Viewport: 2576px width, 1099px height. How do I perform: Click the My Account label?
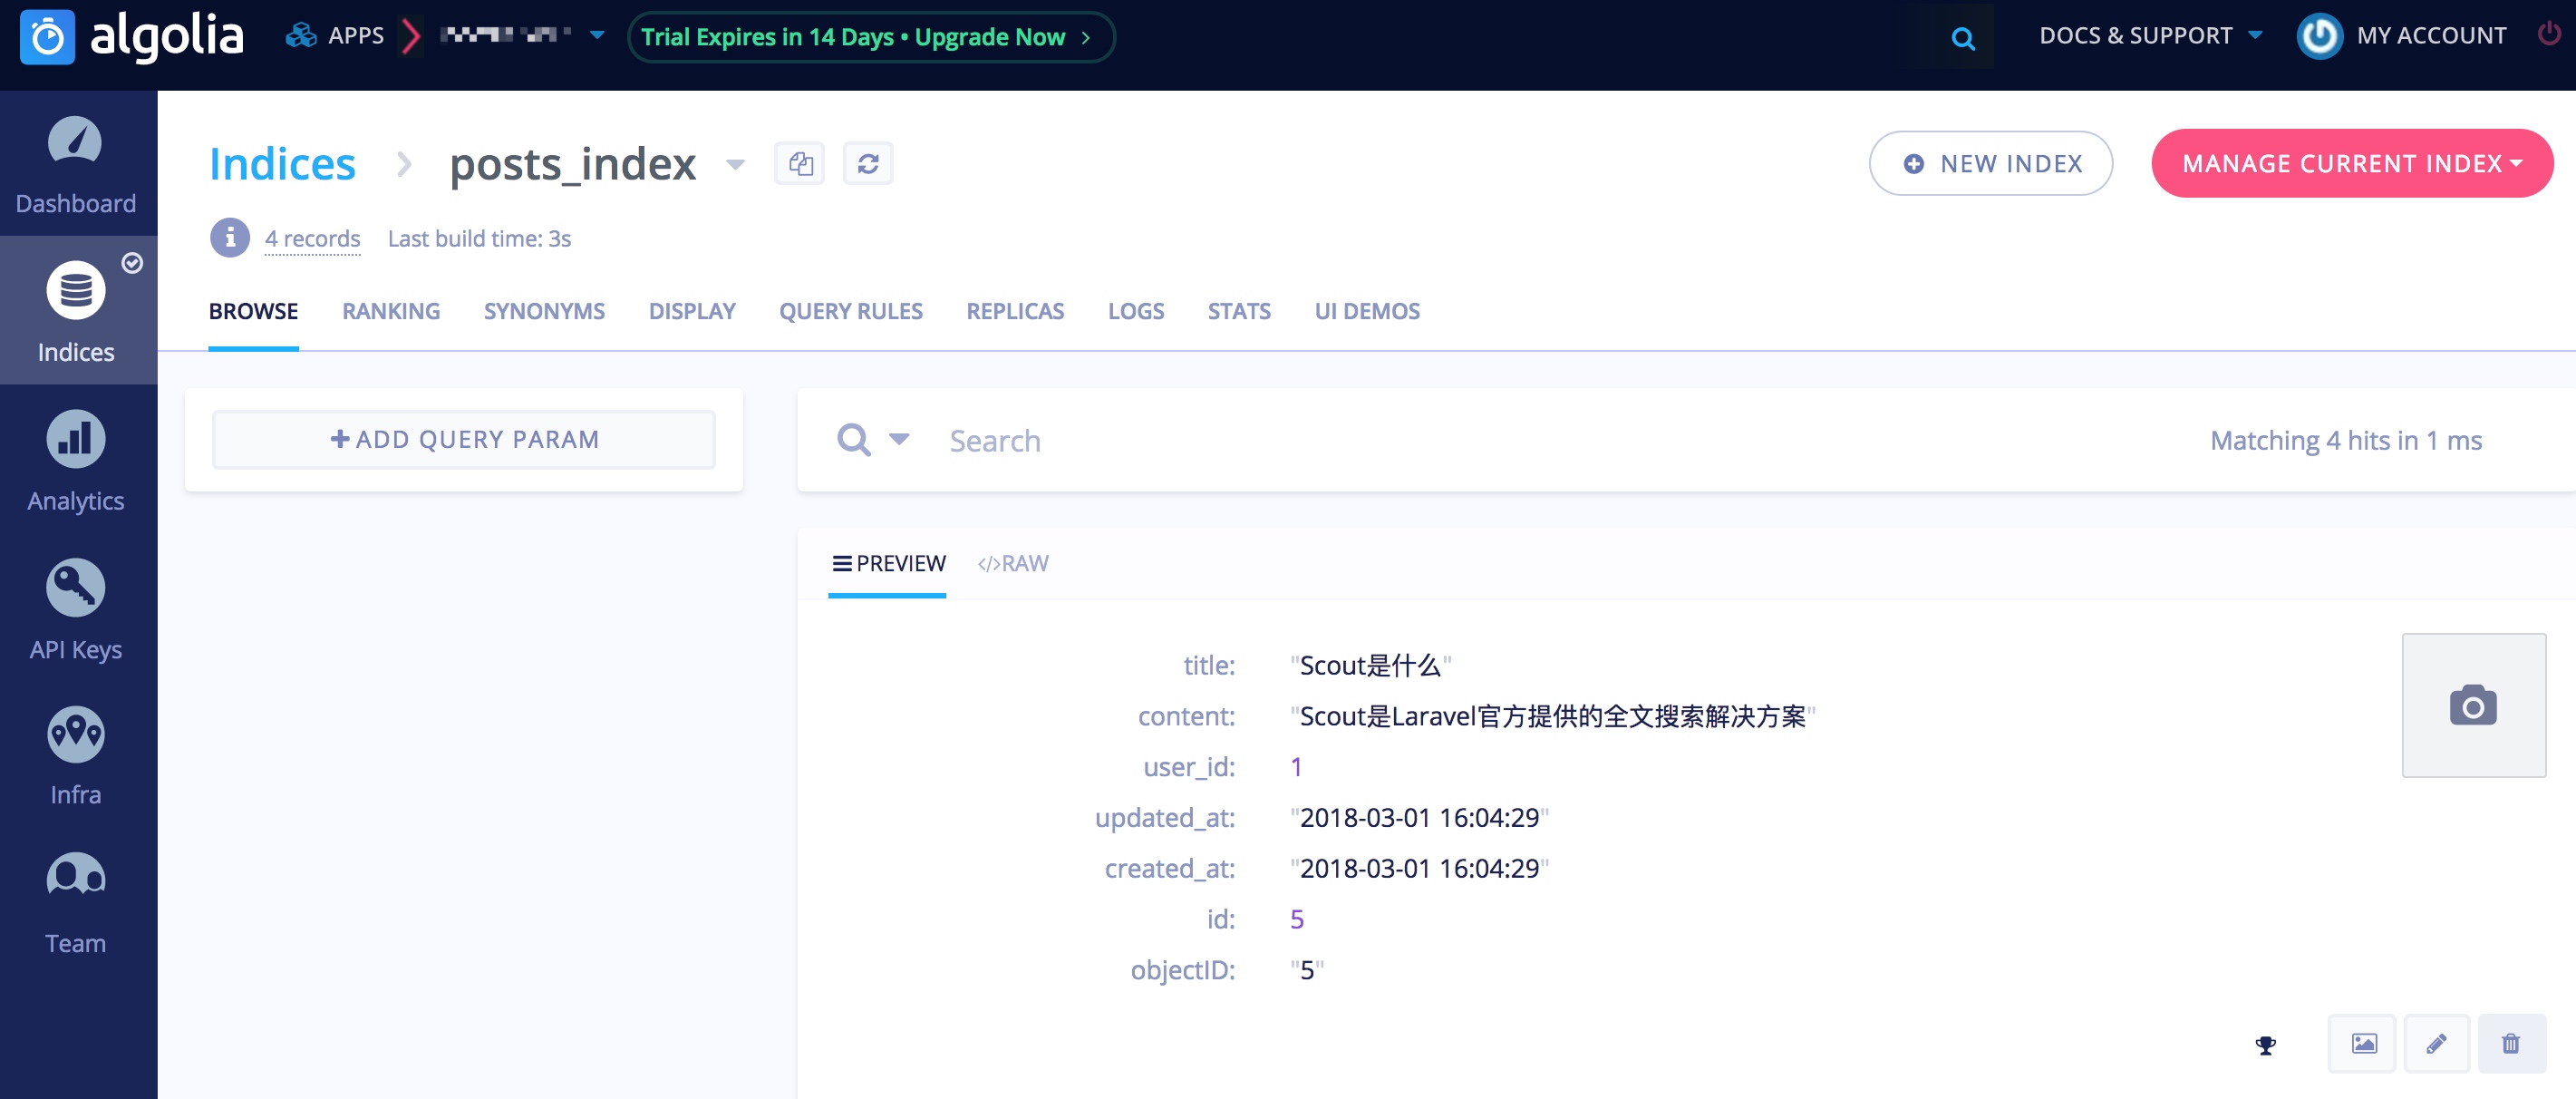[x=2431, y=35]
